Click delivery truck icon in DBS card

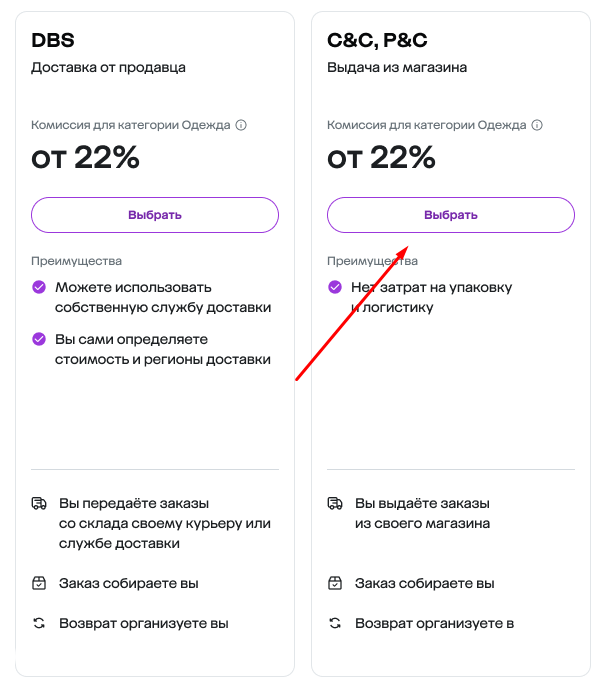click(39, 504)
